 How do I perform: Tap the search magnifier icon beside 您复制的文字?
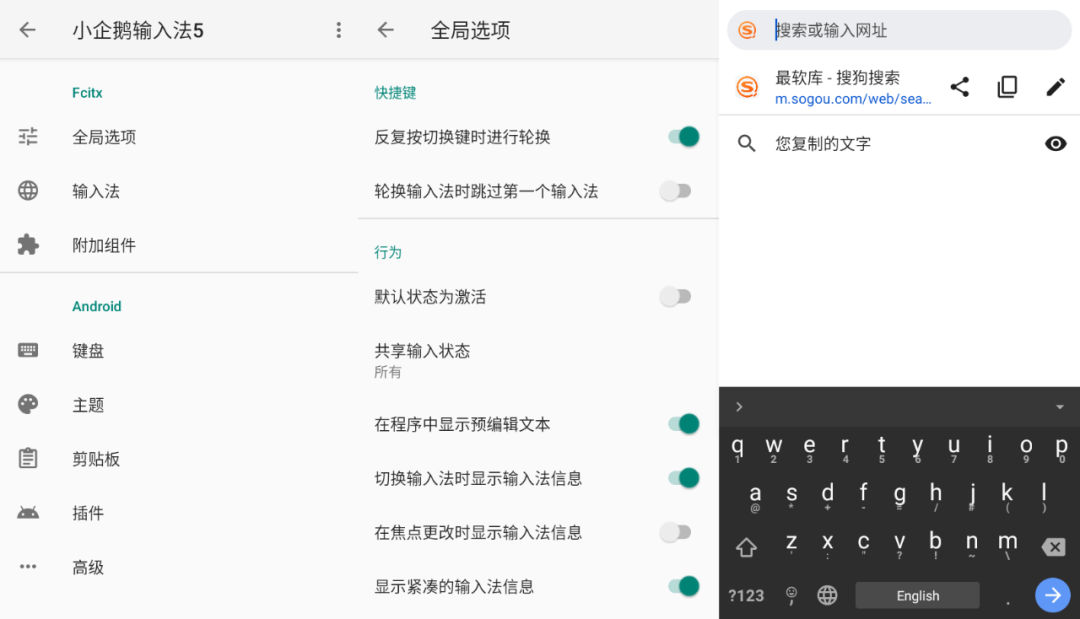click(747, 143)
